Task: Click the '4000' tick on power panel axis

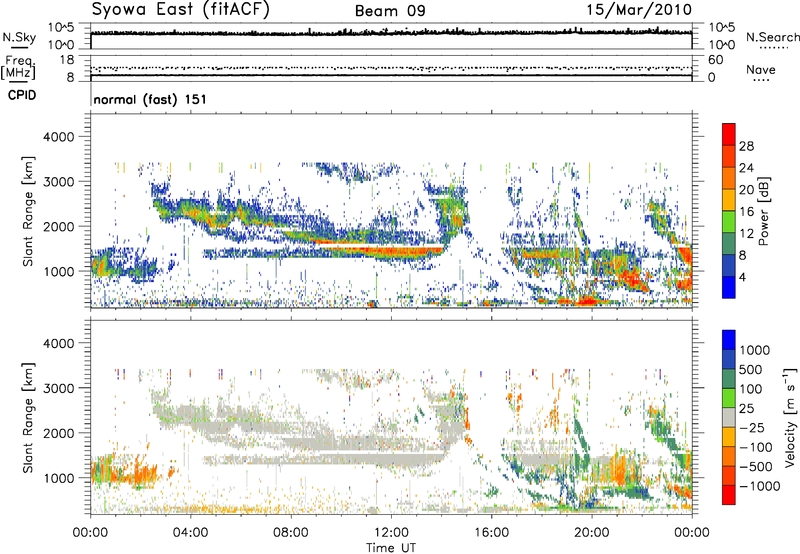Action: 58,137
